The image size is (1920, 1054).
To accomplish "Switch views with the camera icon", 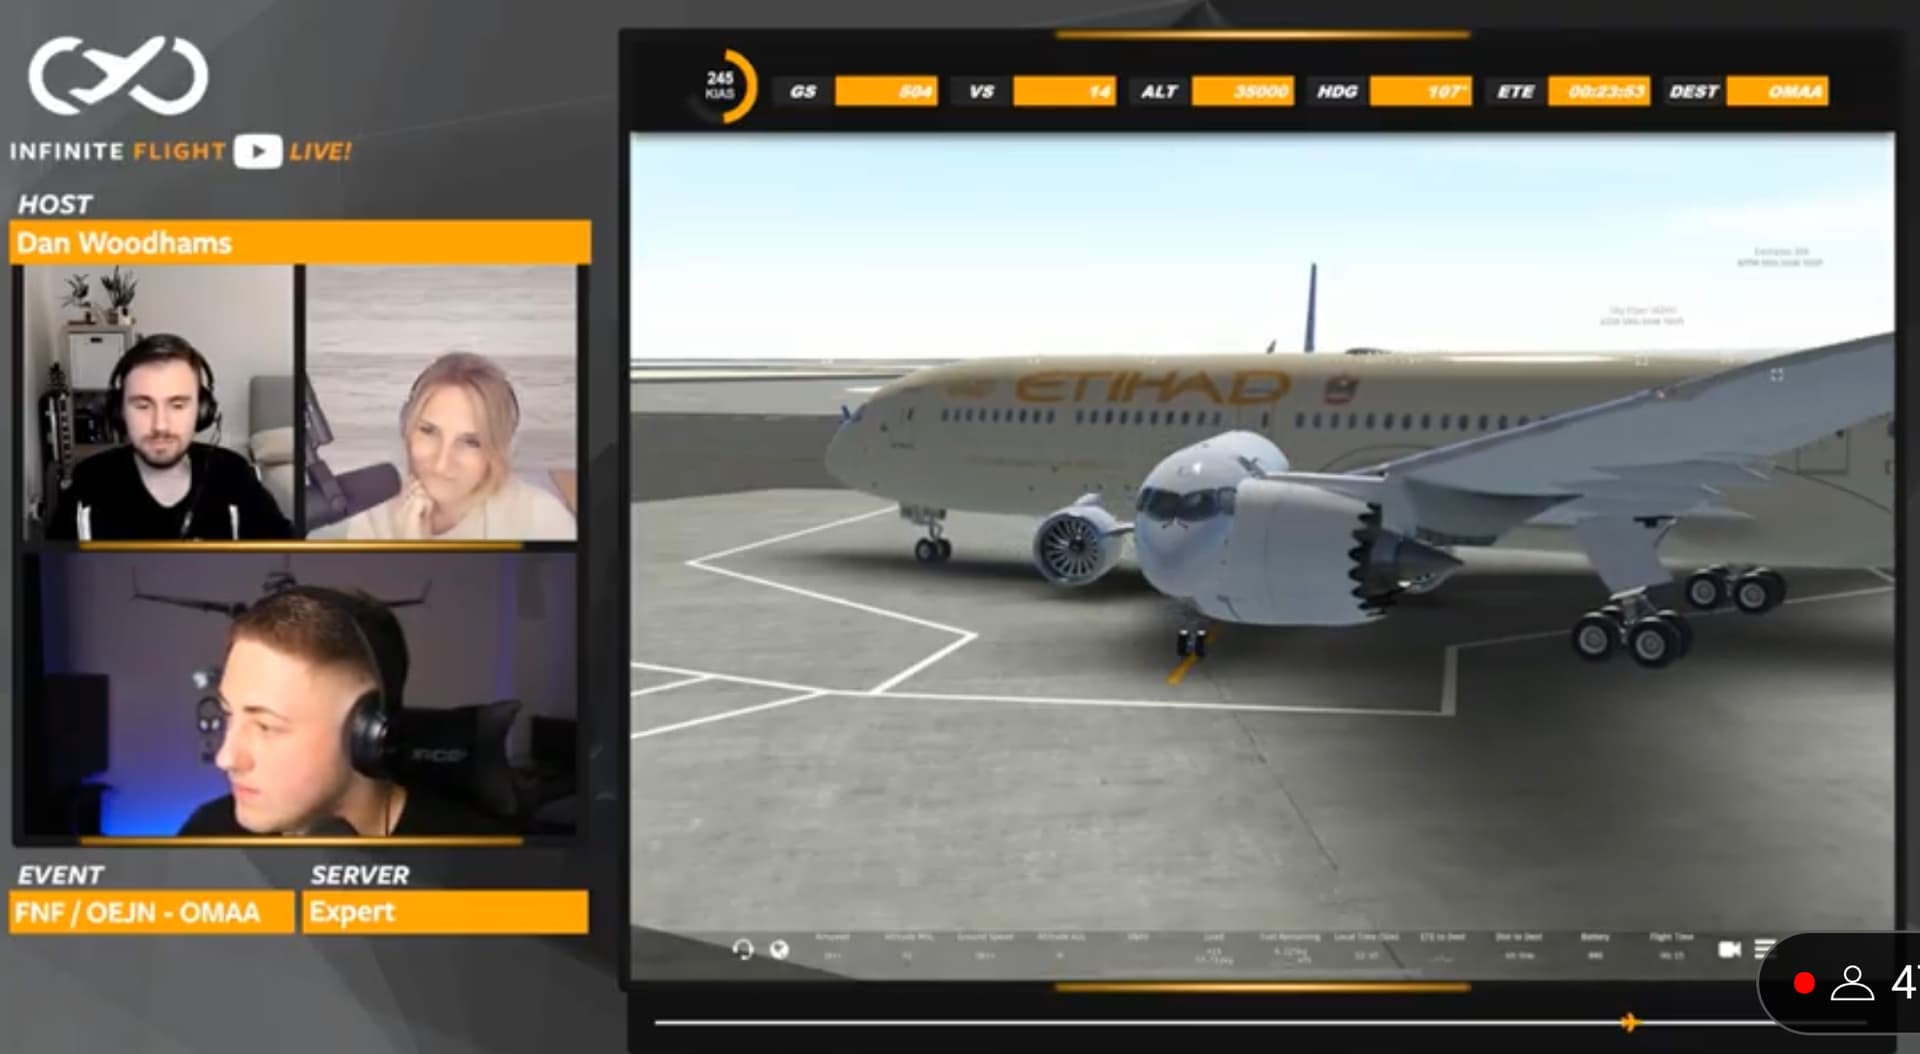I will click(x=1729, y=949).
